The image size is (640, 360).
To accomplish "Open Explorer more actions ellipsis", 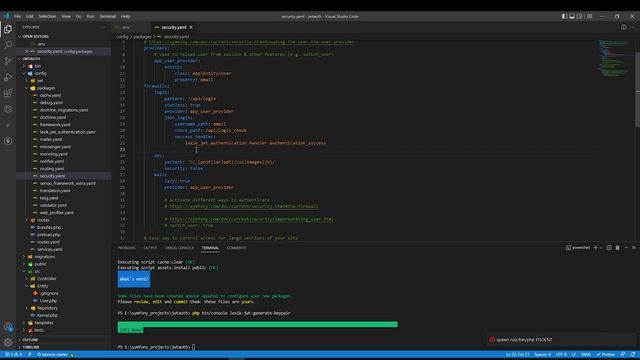I will (103, 27).
